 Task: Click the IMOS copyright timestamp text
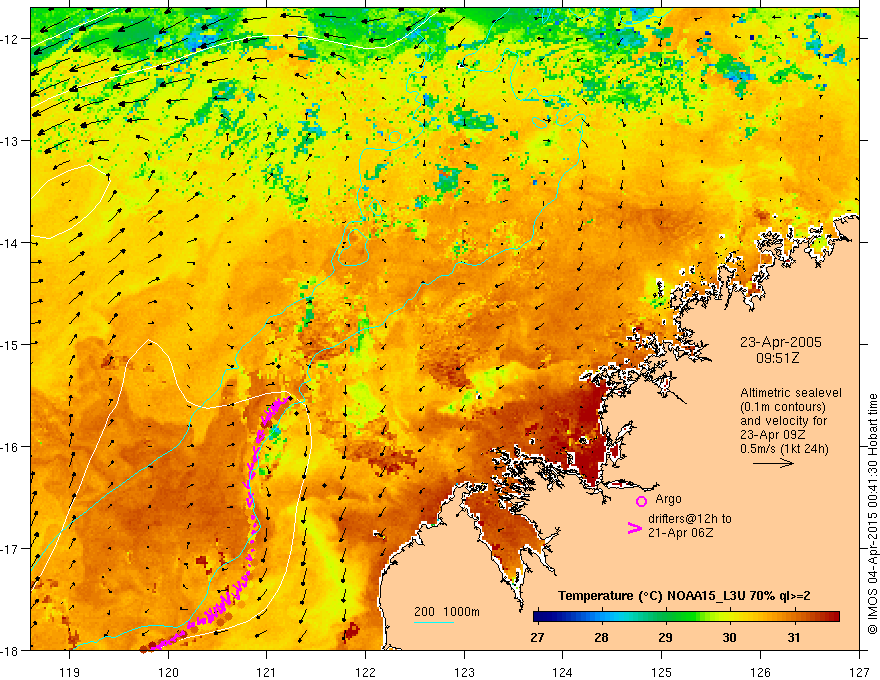(872, 514)
